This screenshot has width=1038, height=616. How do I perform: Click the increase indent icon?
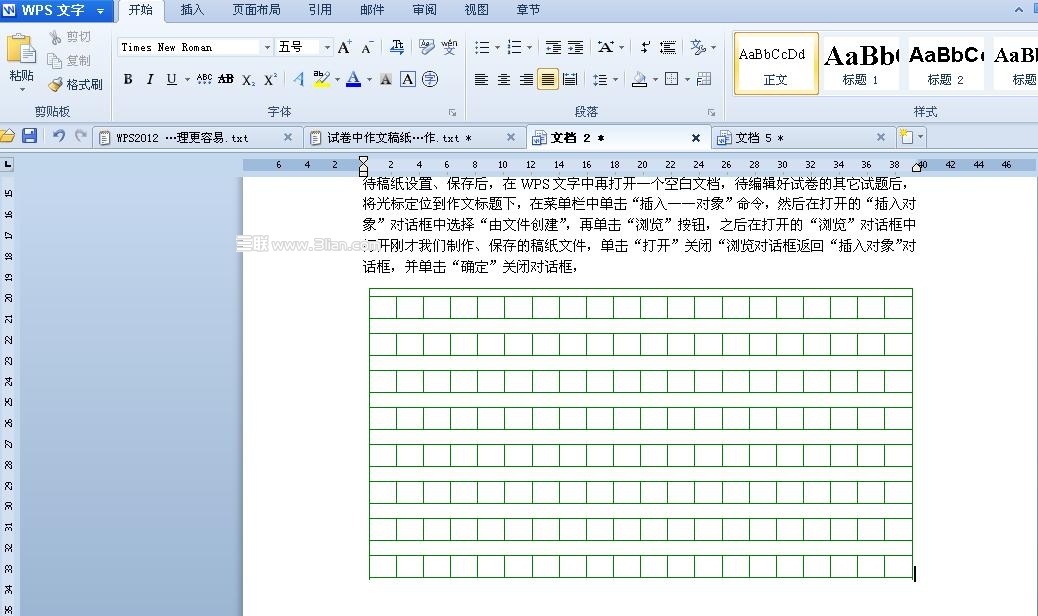576,48
